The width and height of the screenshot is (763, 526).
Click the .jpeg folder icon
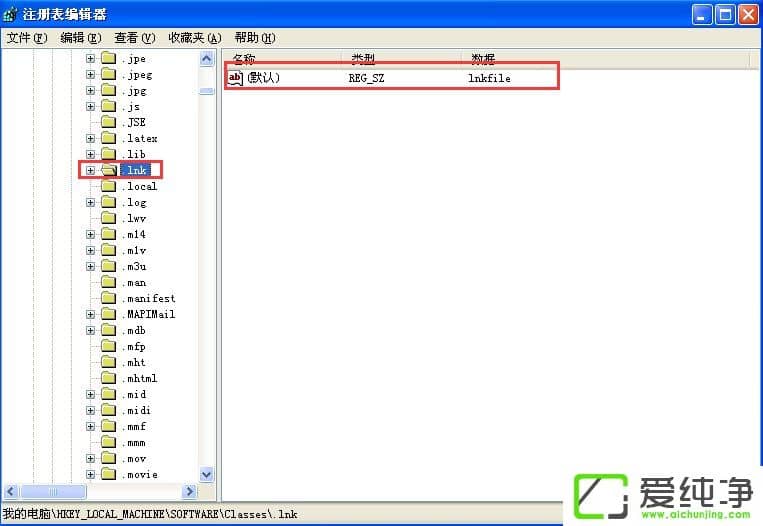[x=109, y=74]
